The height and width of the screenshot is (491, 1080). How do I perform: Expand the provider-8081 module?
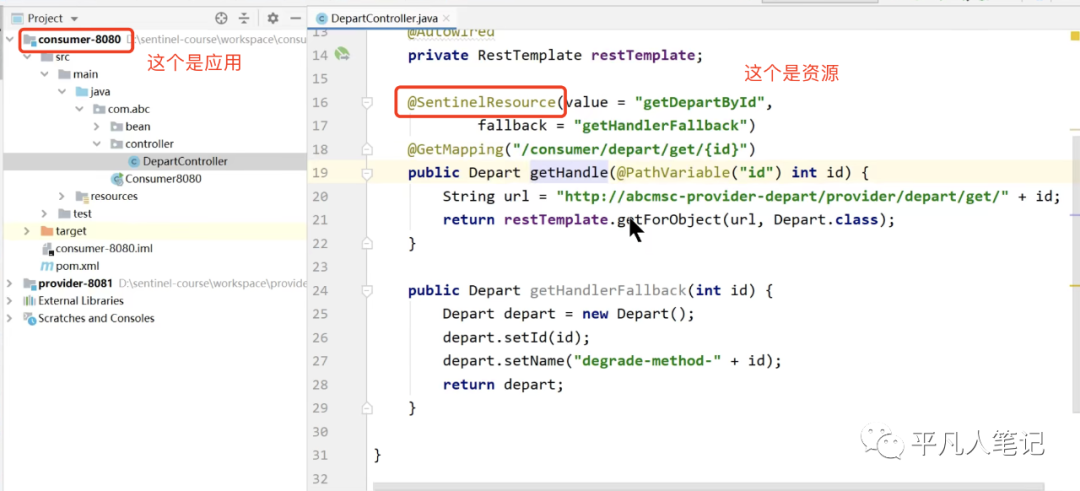point(9,283)
